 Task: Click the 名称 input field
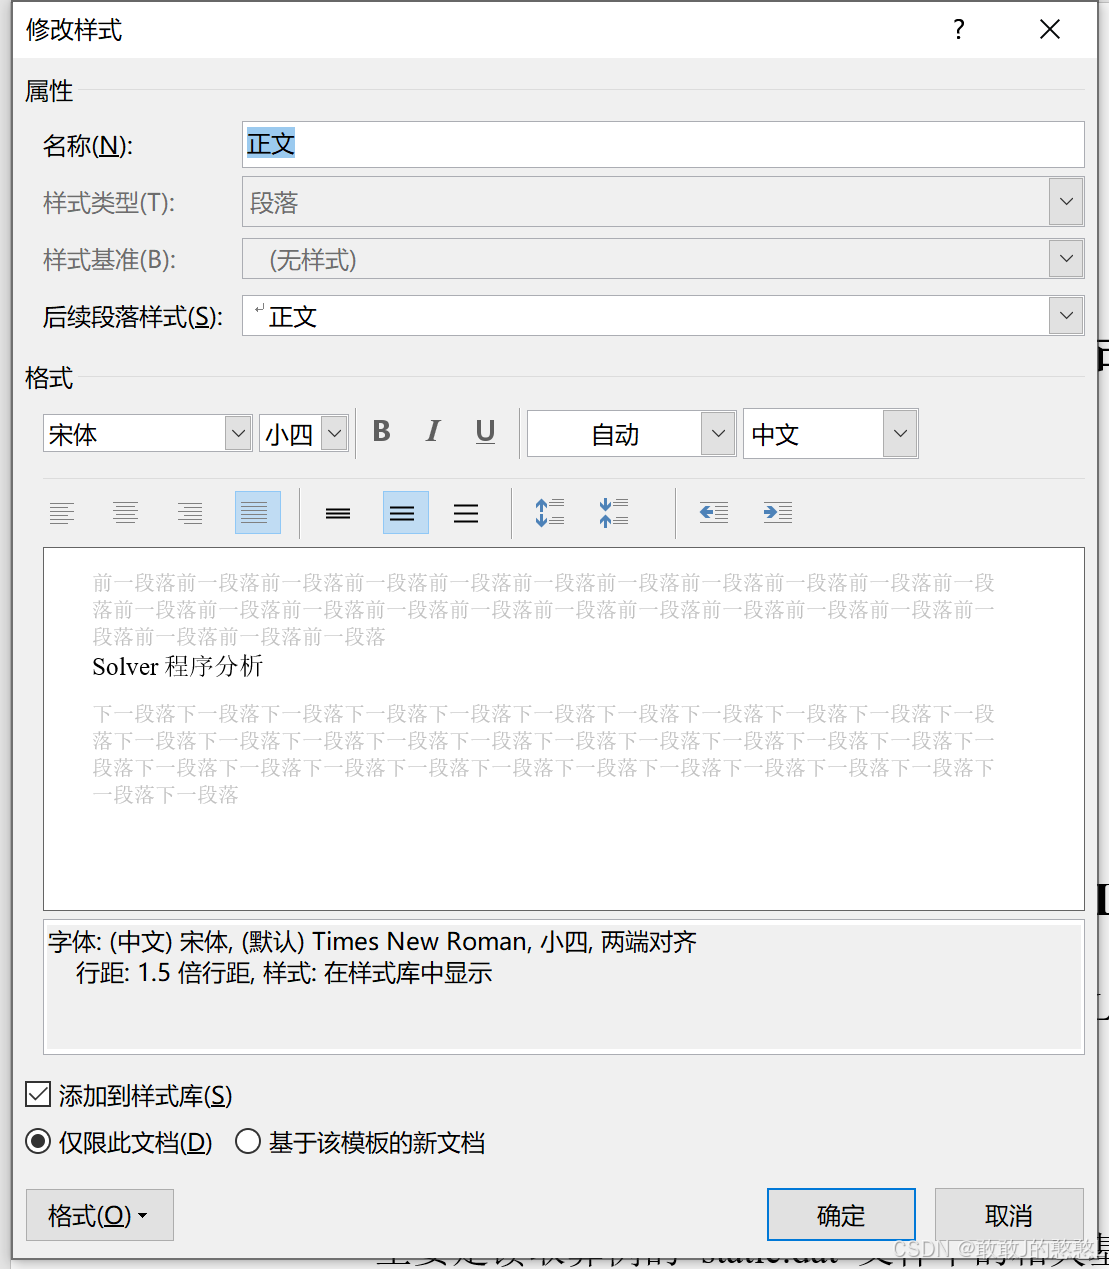tap(663, 144)
